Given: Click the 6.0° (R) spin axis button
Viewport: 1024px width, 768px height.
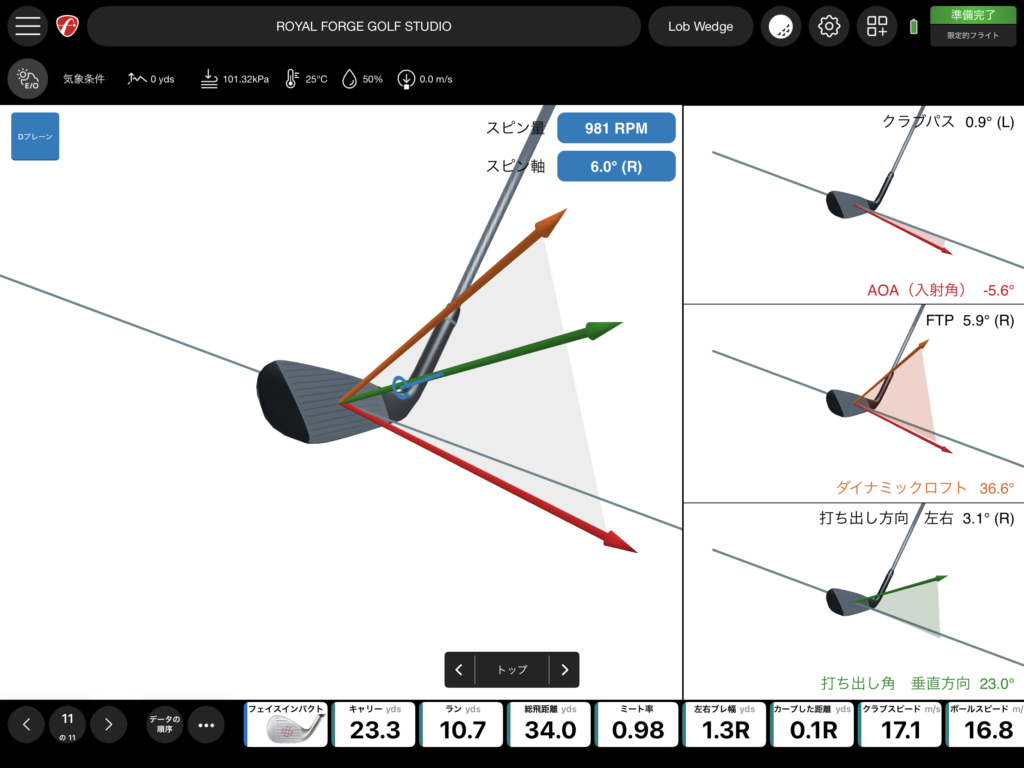Looking at the screenshot, I should (x=616, y=166).
